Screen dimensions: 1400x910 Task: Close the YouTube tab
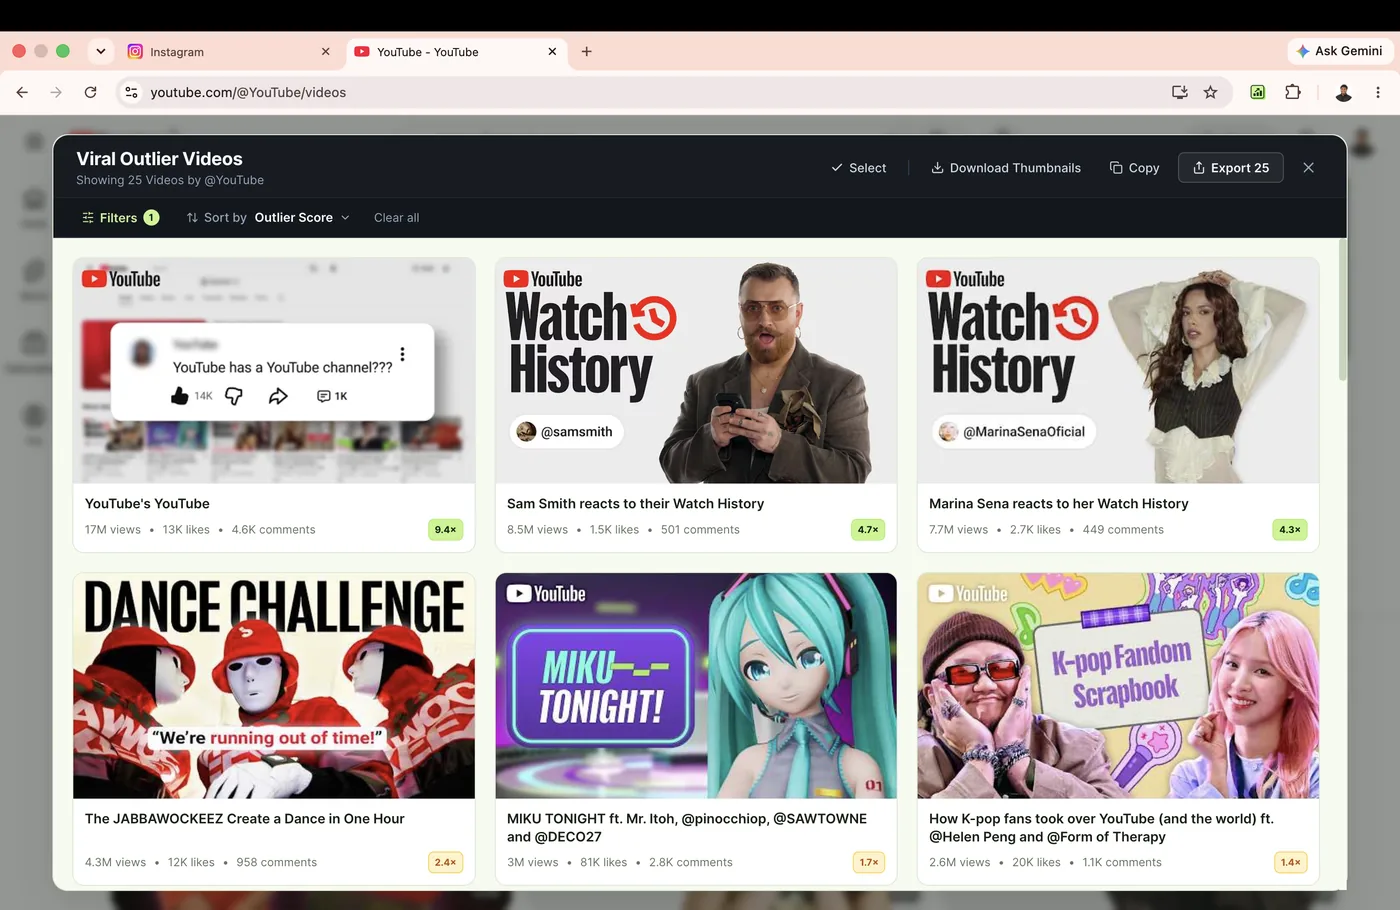point(552,52)
